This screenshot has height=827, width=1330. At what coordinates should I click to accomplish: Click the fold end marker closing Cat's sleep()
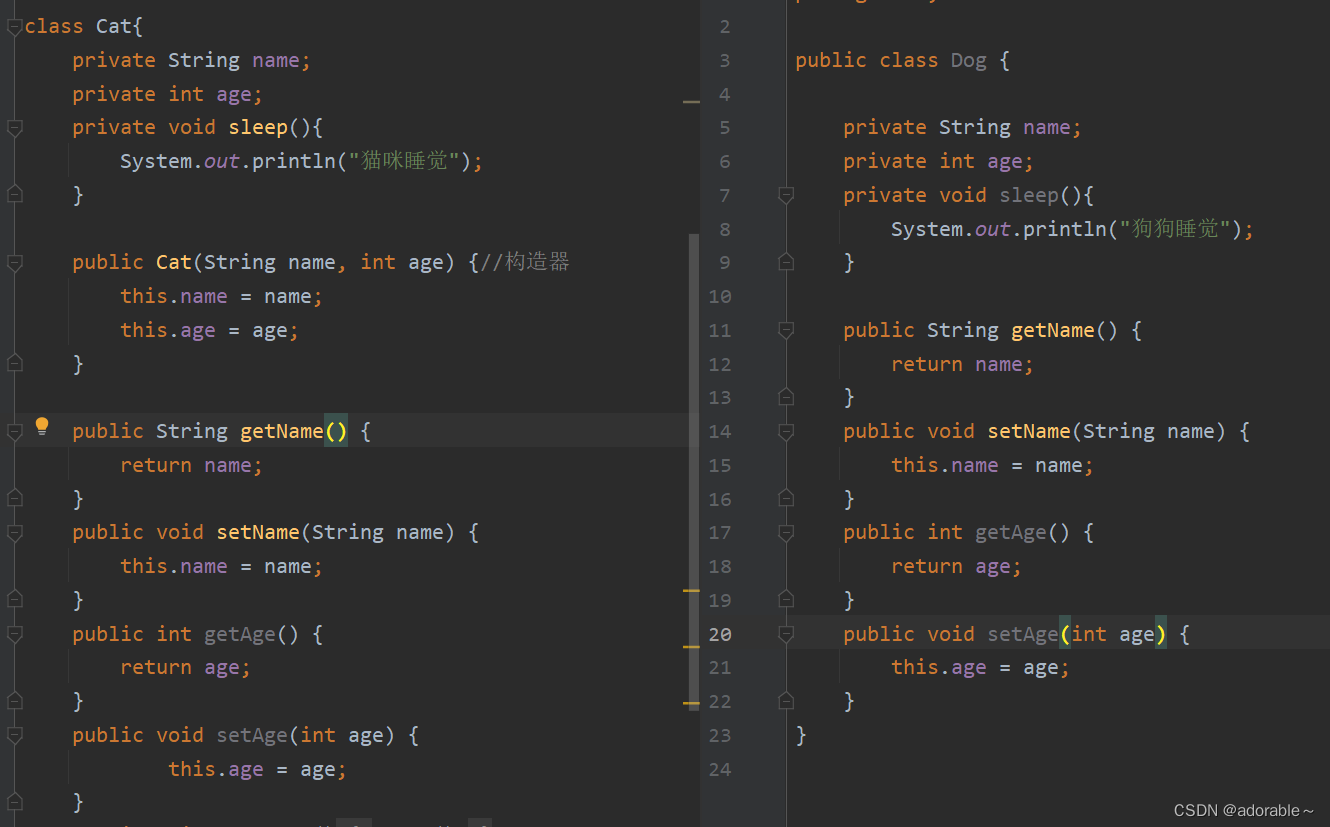coord(14,195)
